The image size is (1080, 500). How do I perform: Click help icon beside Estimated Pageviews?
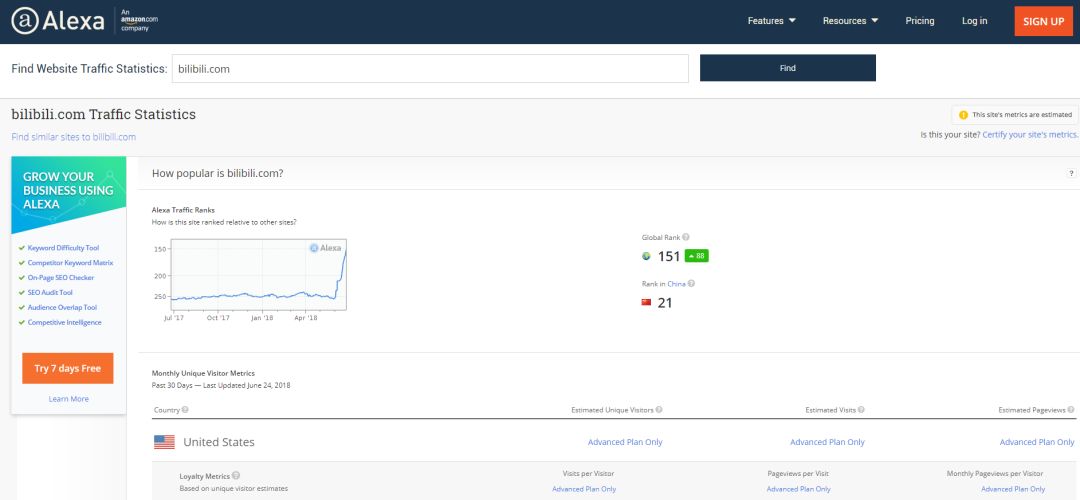pyautogui.click(x=1071, y=410)
